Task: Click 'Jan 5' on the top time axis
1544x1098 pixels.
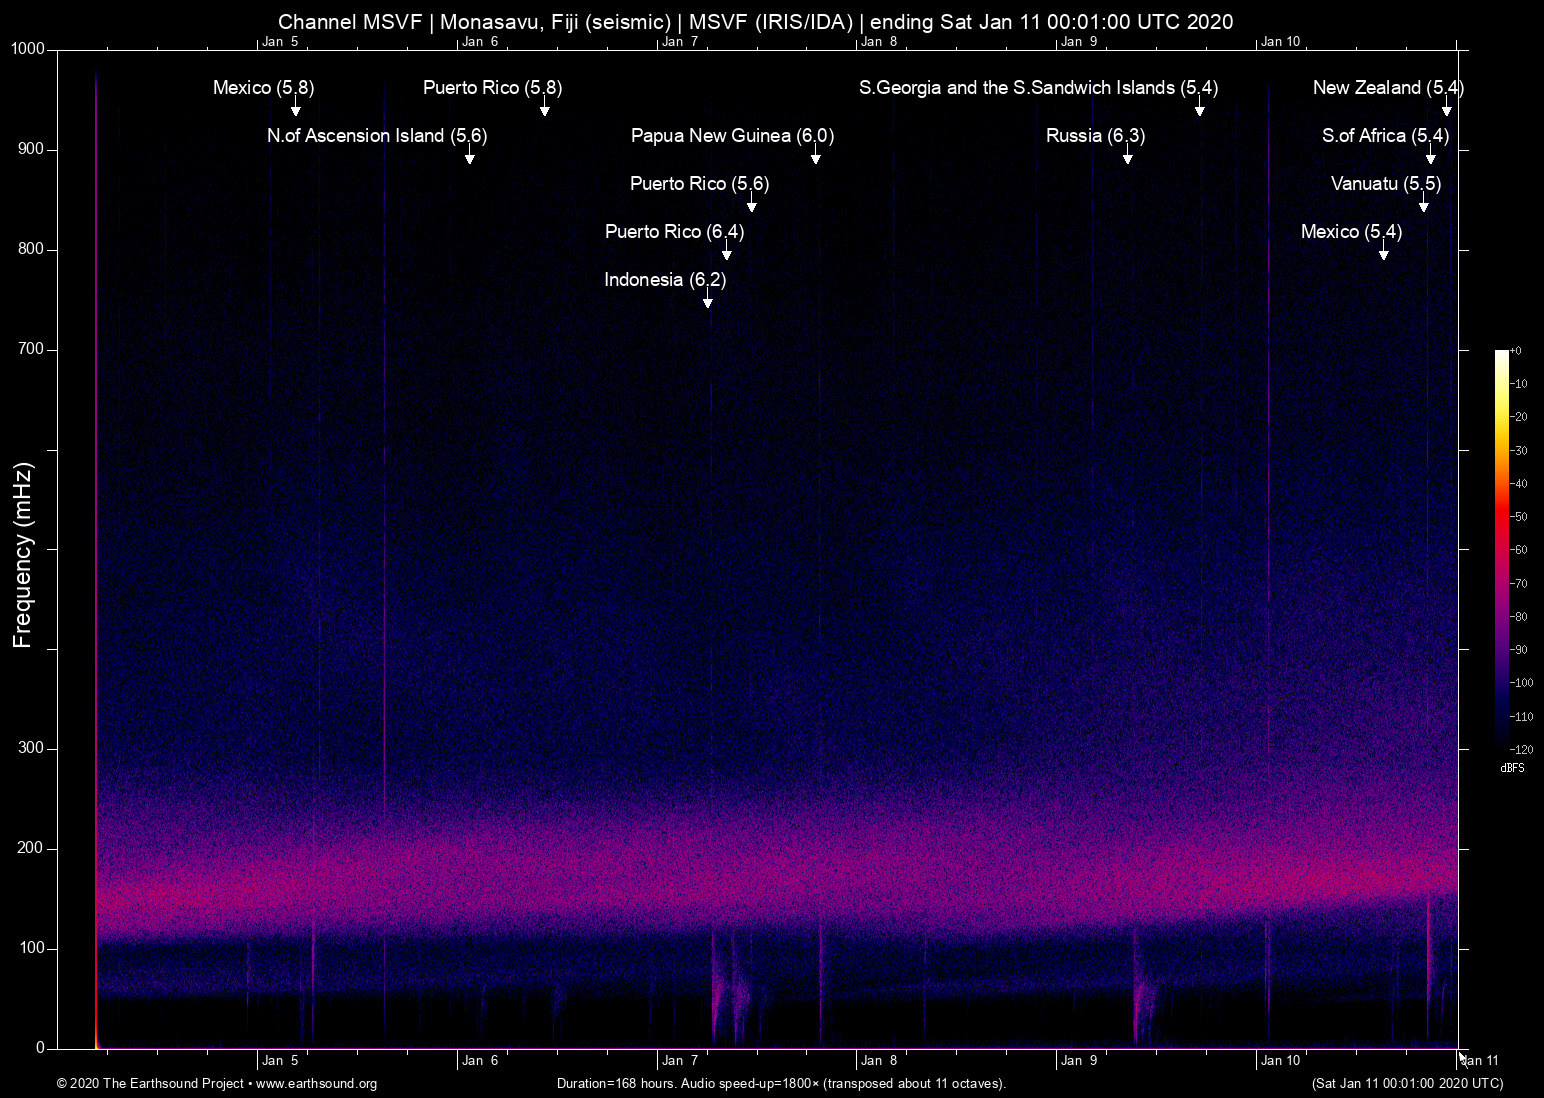Action: [280, 42]
